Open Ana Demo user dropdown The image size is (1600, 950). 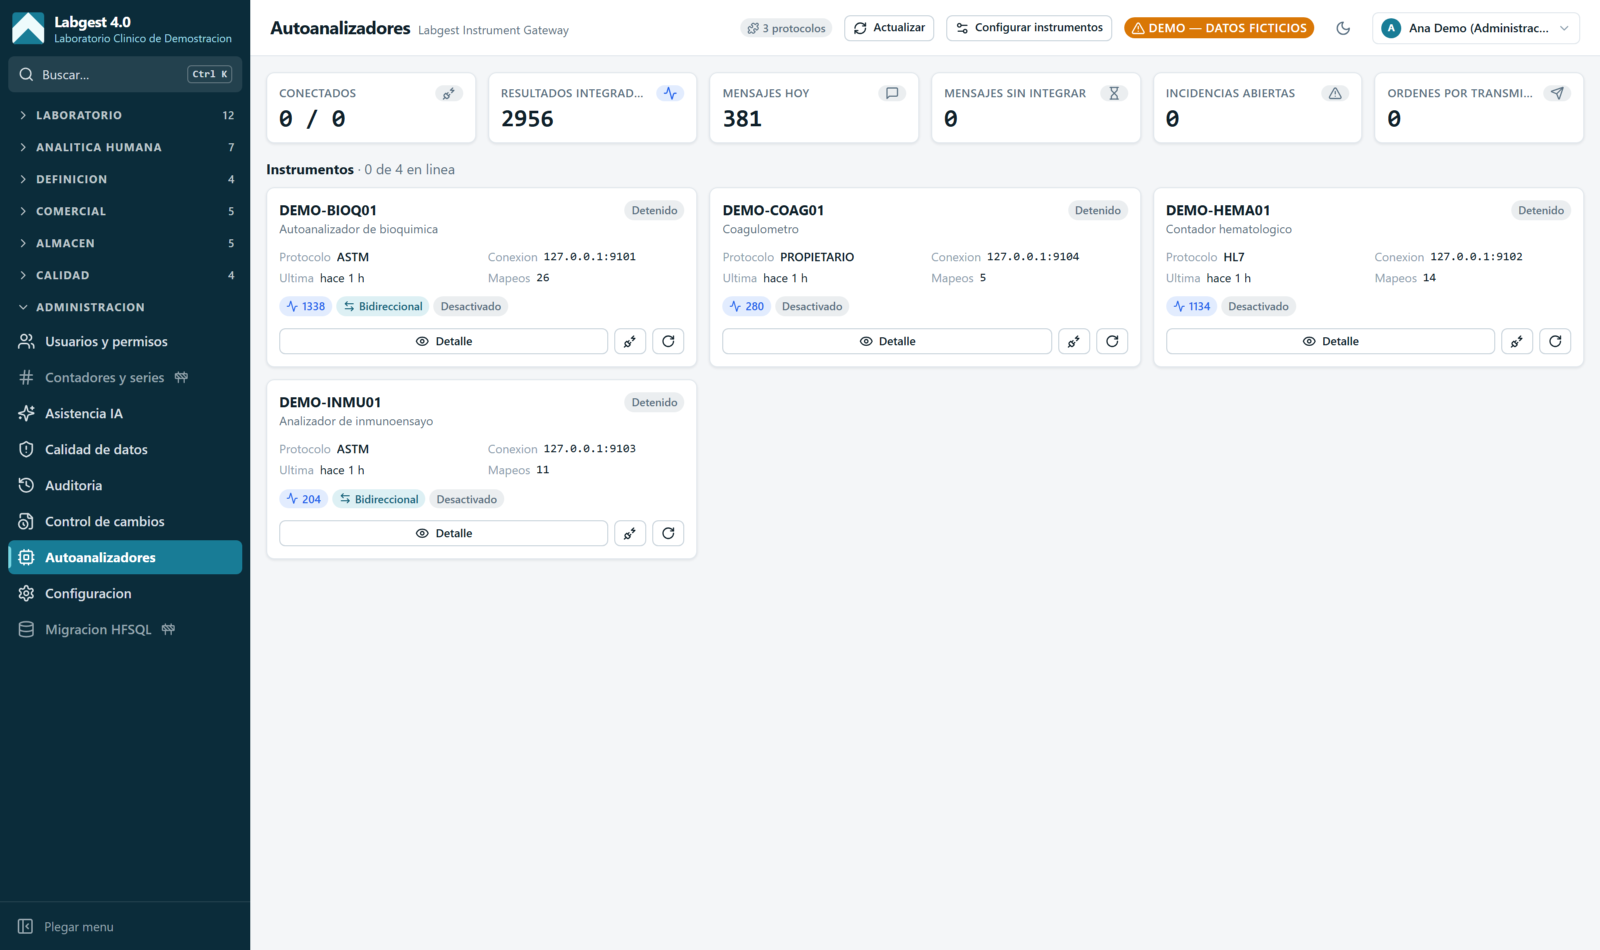(x=1476, y=28)
